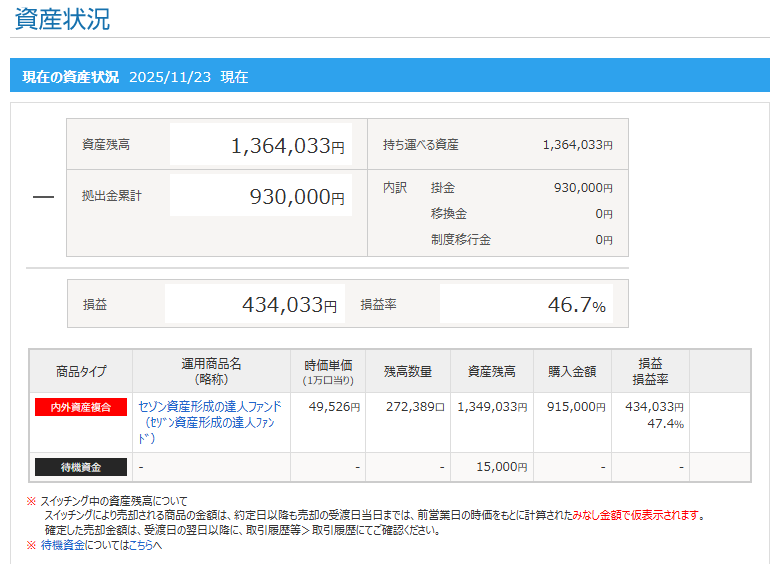Click the 持ち運べる資産 label

click(x=421, y=145)
